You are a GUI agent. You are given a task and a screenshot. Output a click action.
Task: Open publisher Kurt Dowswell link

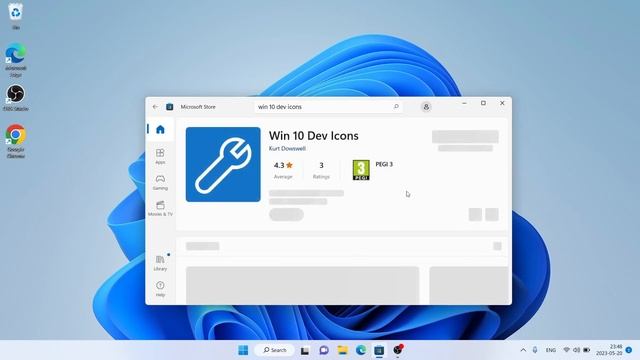(287, 149)
